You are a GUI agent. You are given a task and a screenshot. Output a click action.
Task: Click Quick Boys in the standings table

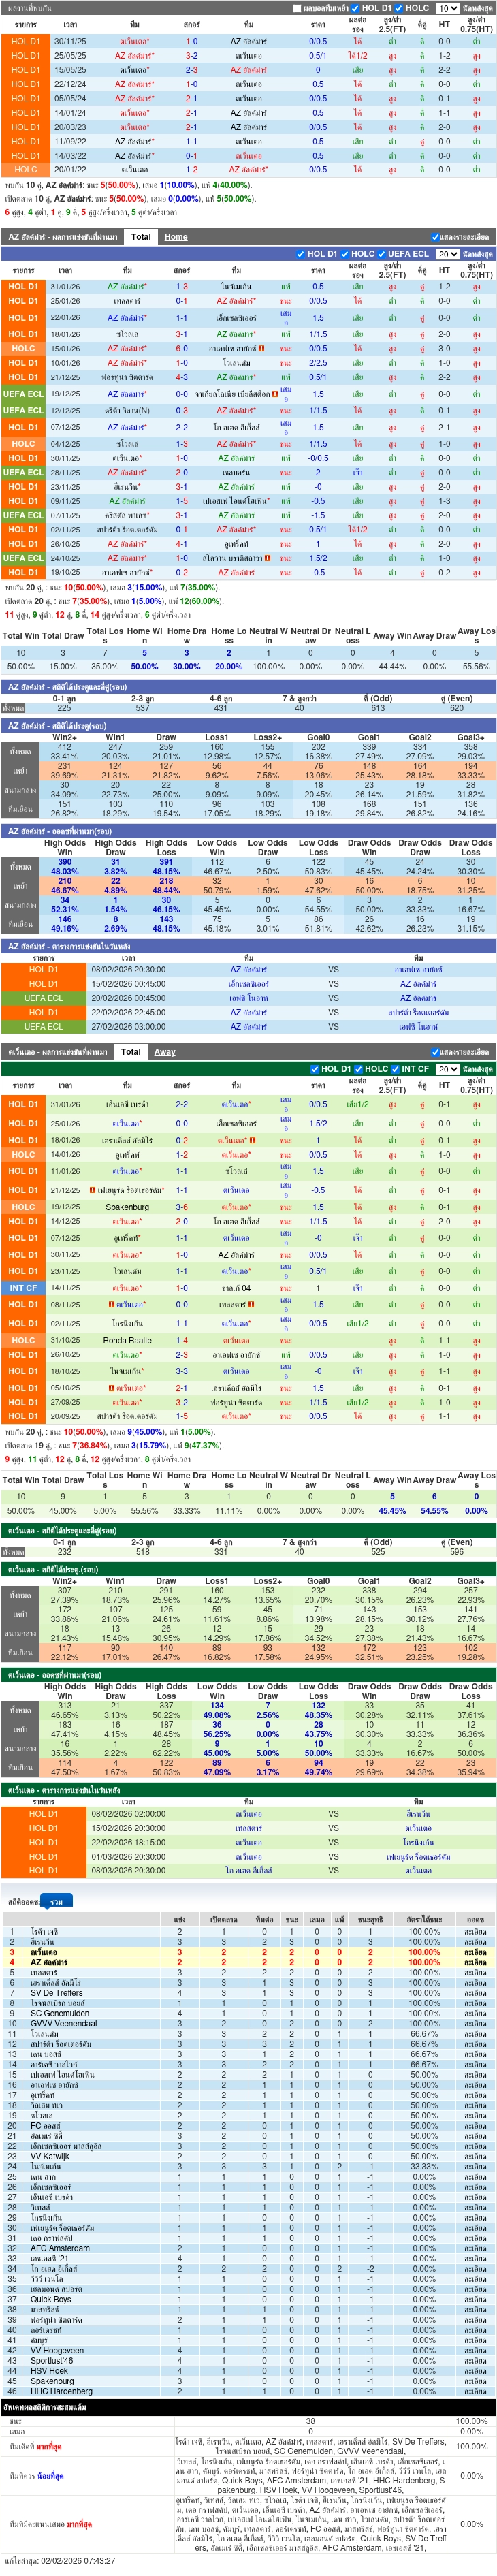(x=50, y=2299)
